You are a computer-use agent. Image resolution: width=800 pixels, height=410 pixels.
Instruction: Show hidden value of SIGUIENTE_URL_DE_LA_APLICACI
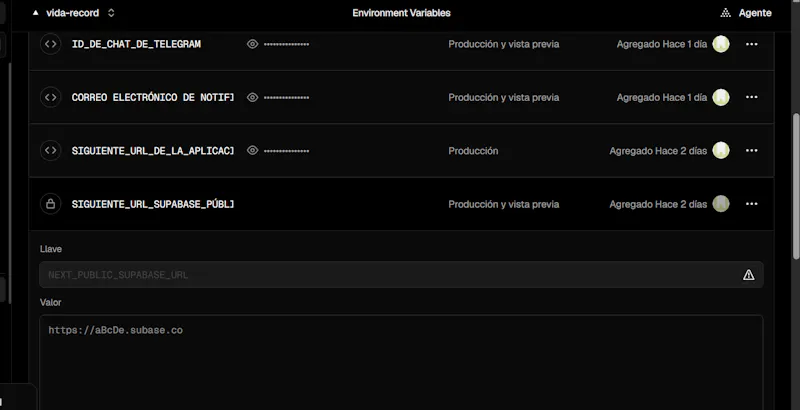tap(252, 150)
